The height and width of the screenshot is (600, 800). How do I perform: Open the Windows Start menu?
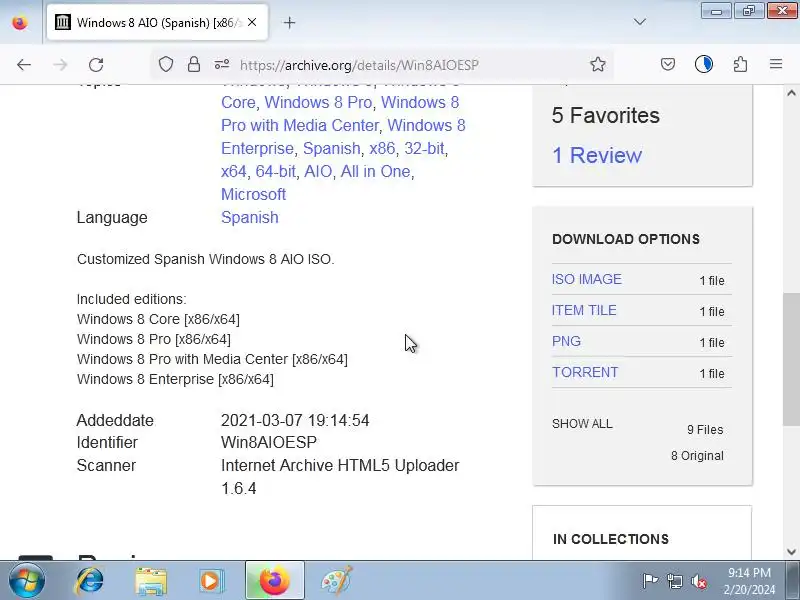pos(26,581)
